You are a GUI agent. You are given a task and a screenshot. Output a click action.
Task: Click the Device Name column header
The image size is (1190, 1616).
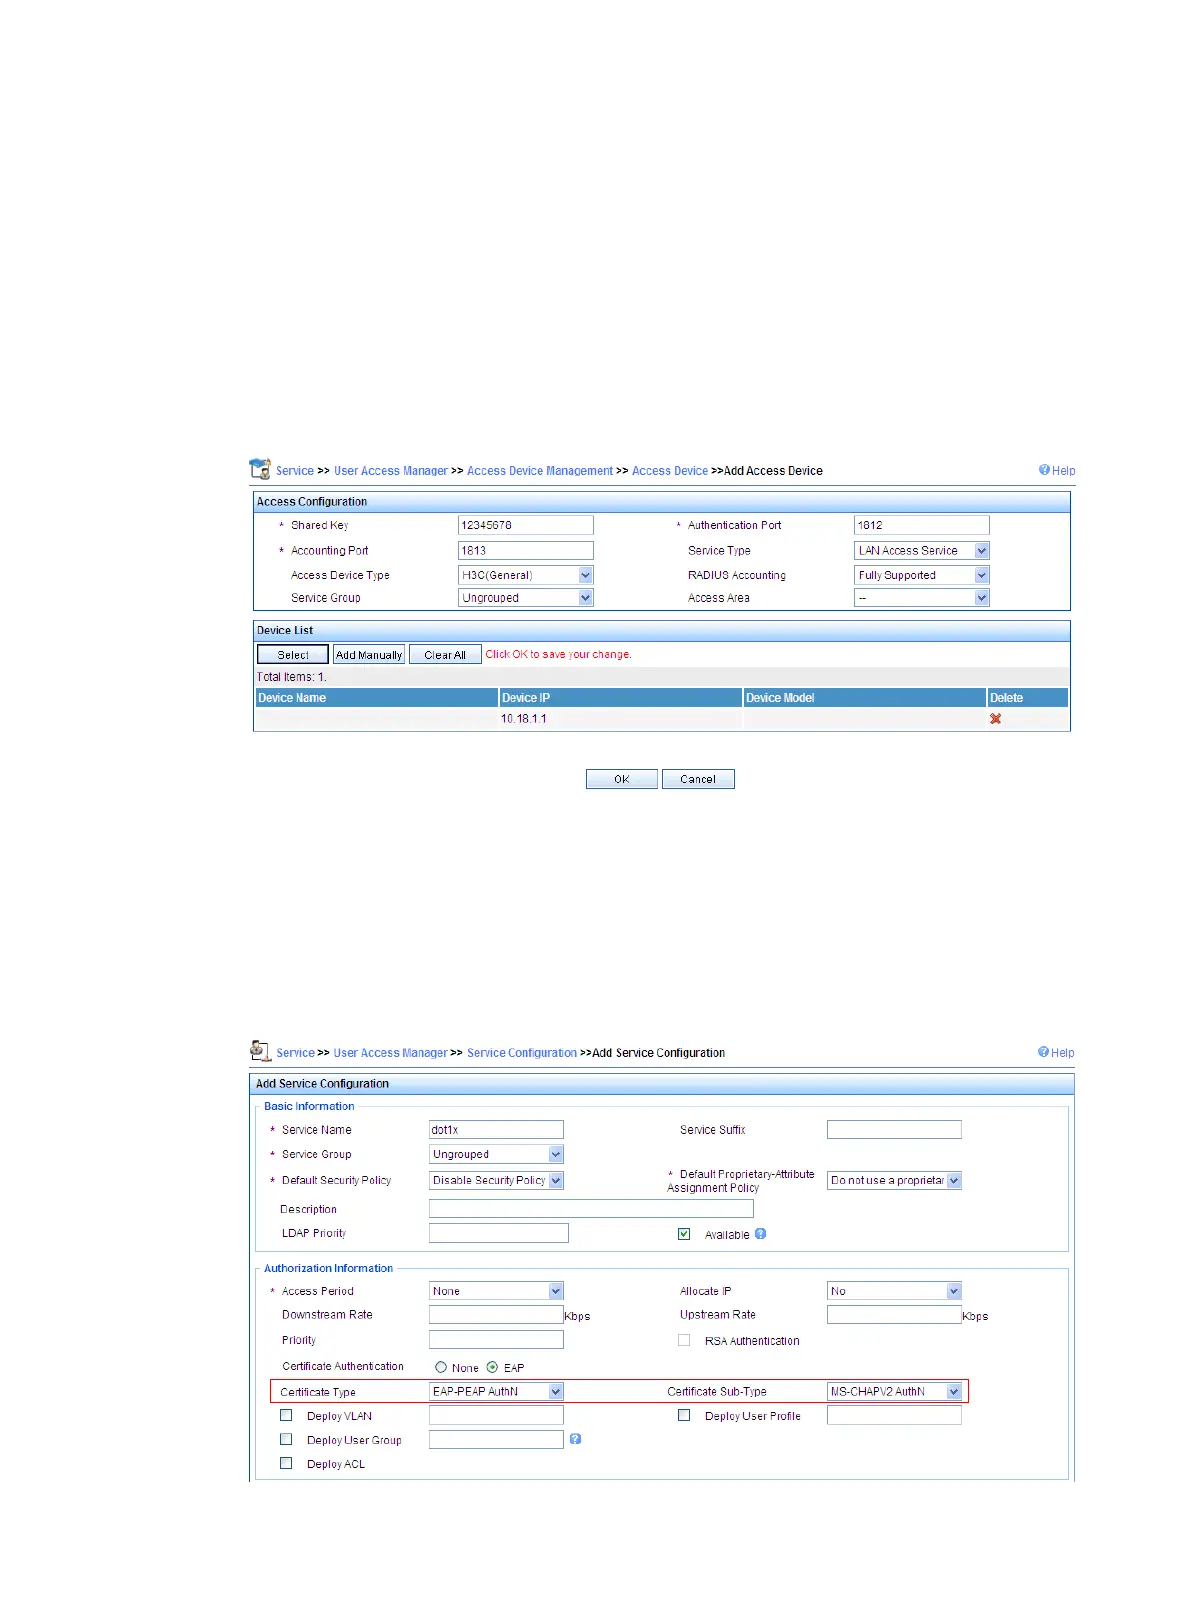pyautogui.click(x=377, y=698)
